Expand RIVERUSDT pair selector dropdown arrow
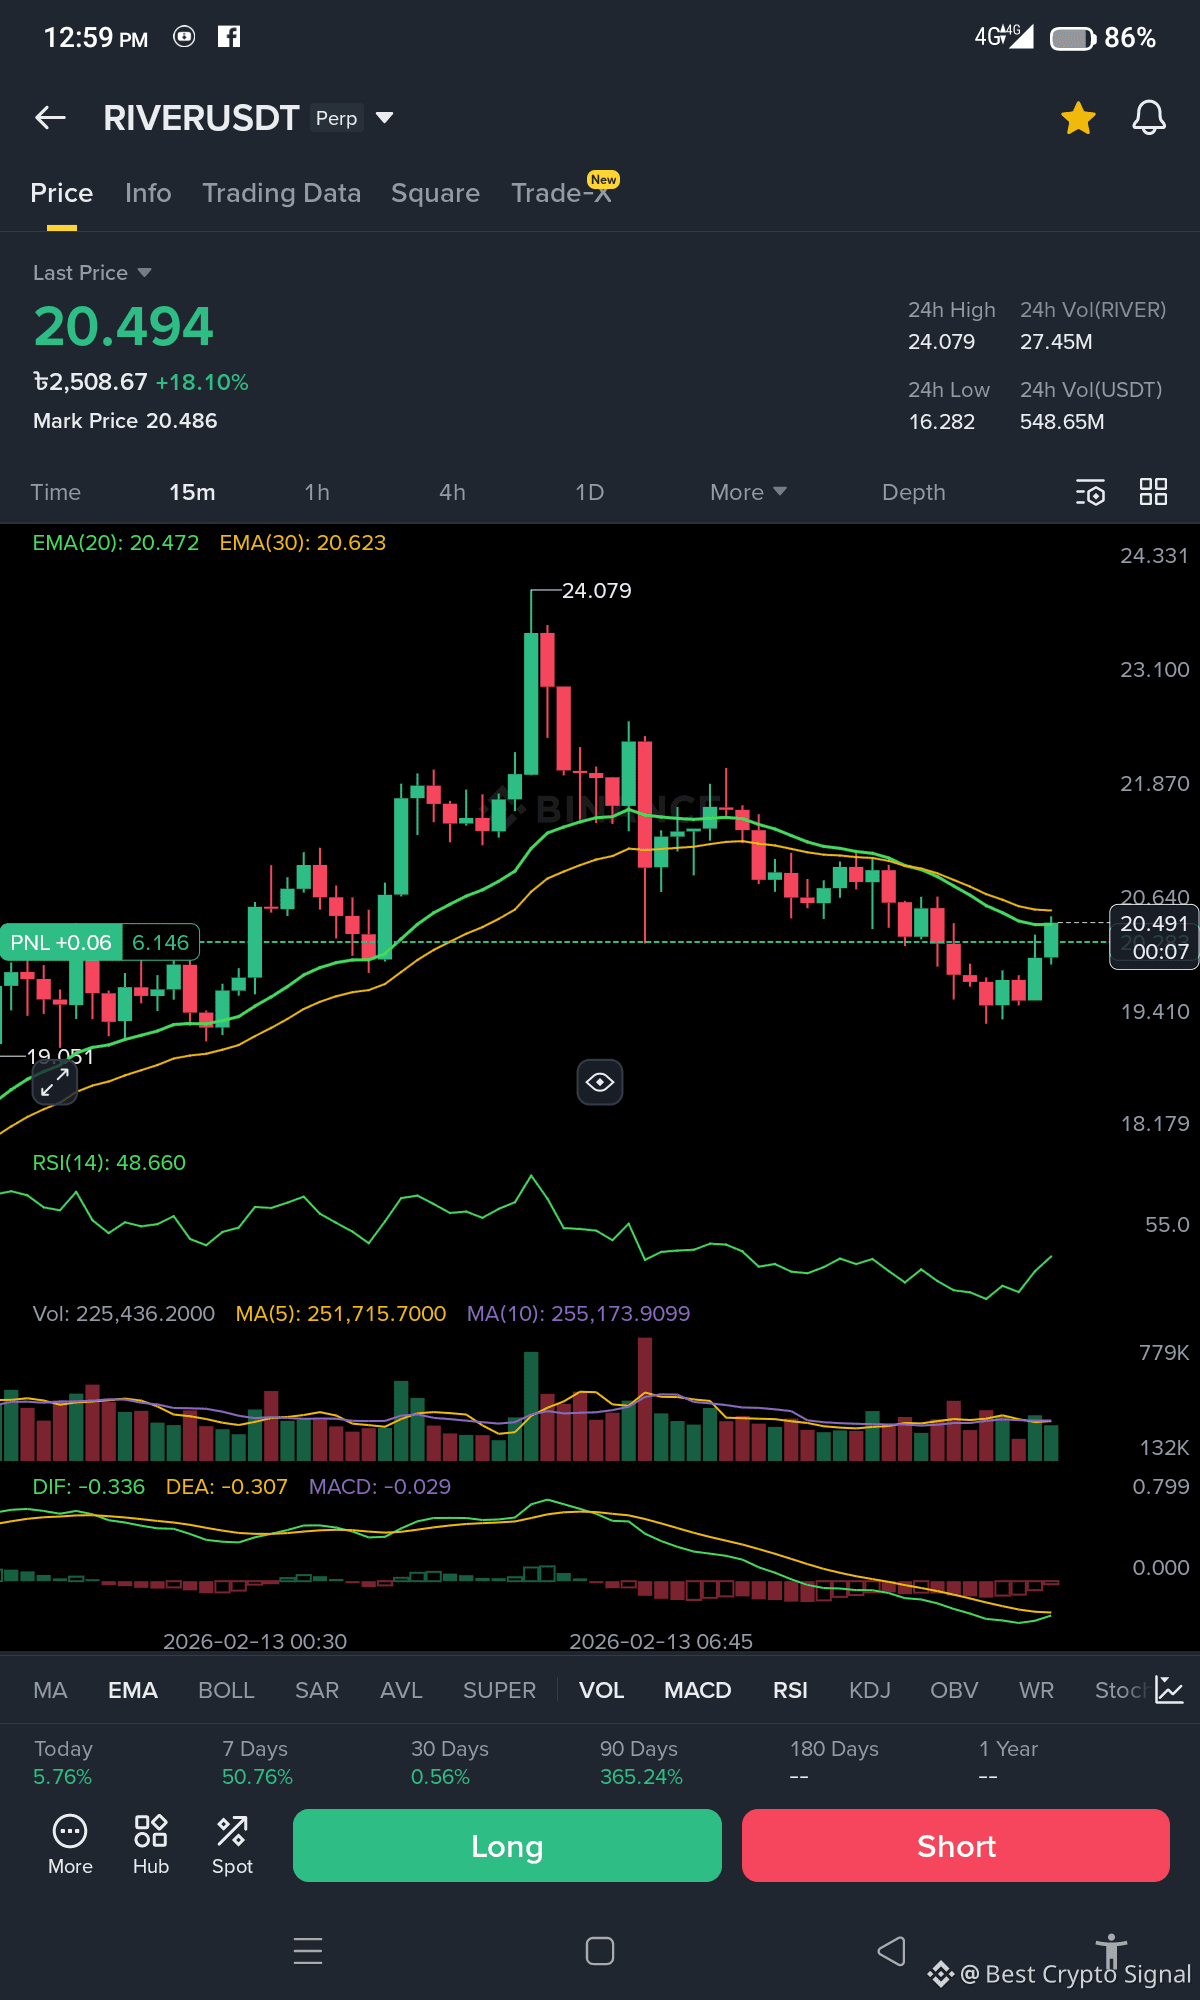1200x2000 pixels. [384, 118]
